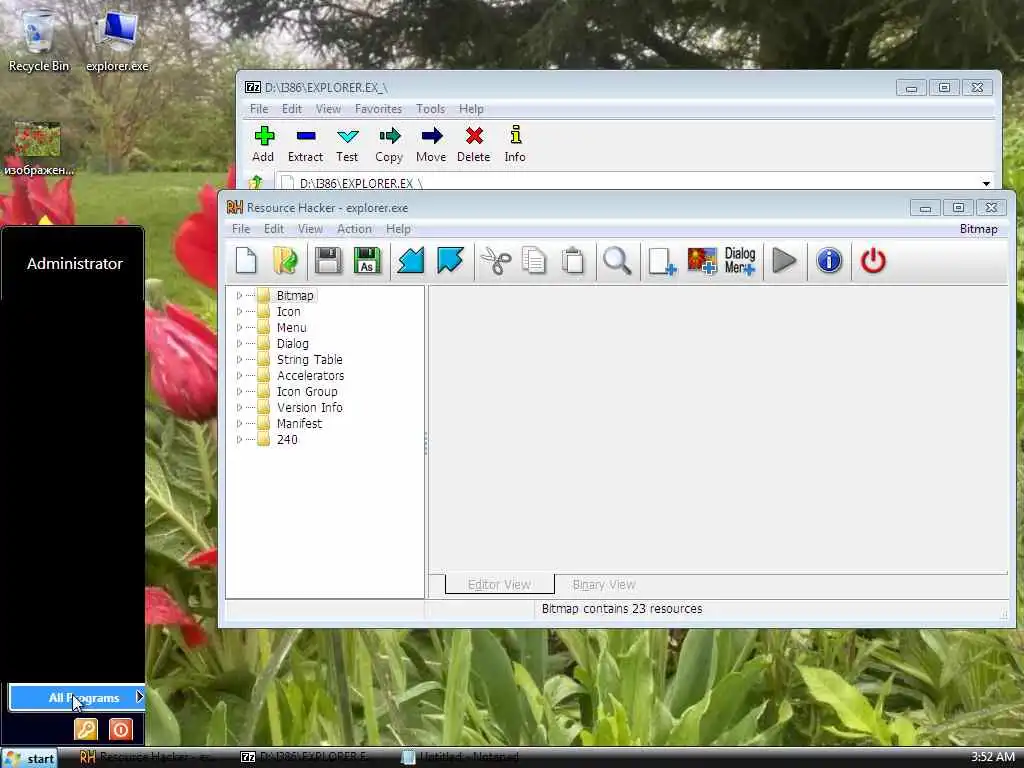Image resolution: width=1024 pixels, height=768 pixels.
Task: Select the Icon Group tree item label
Action: [307, 392]
